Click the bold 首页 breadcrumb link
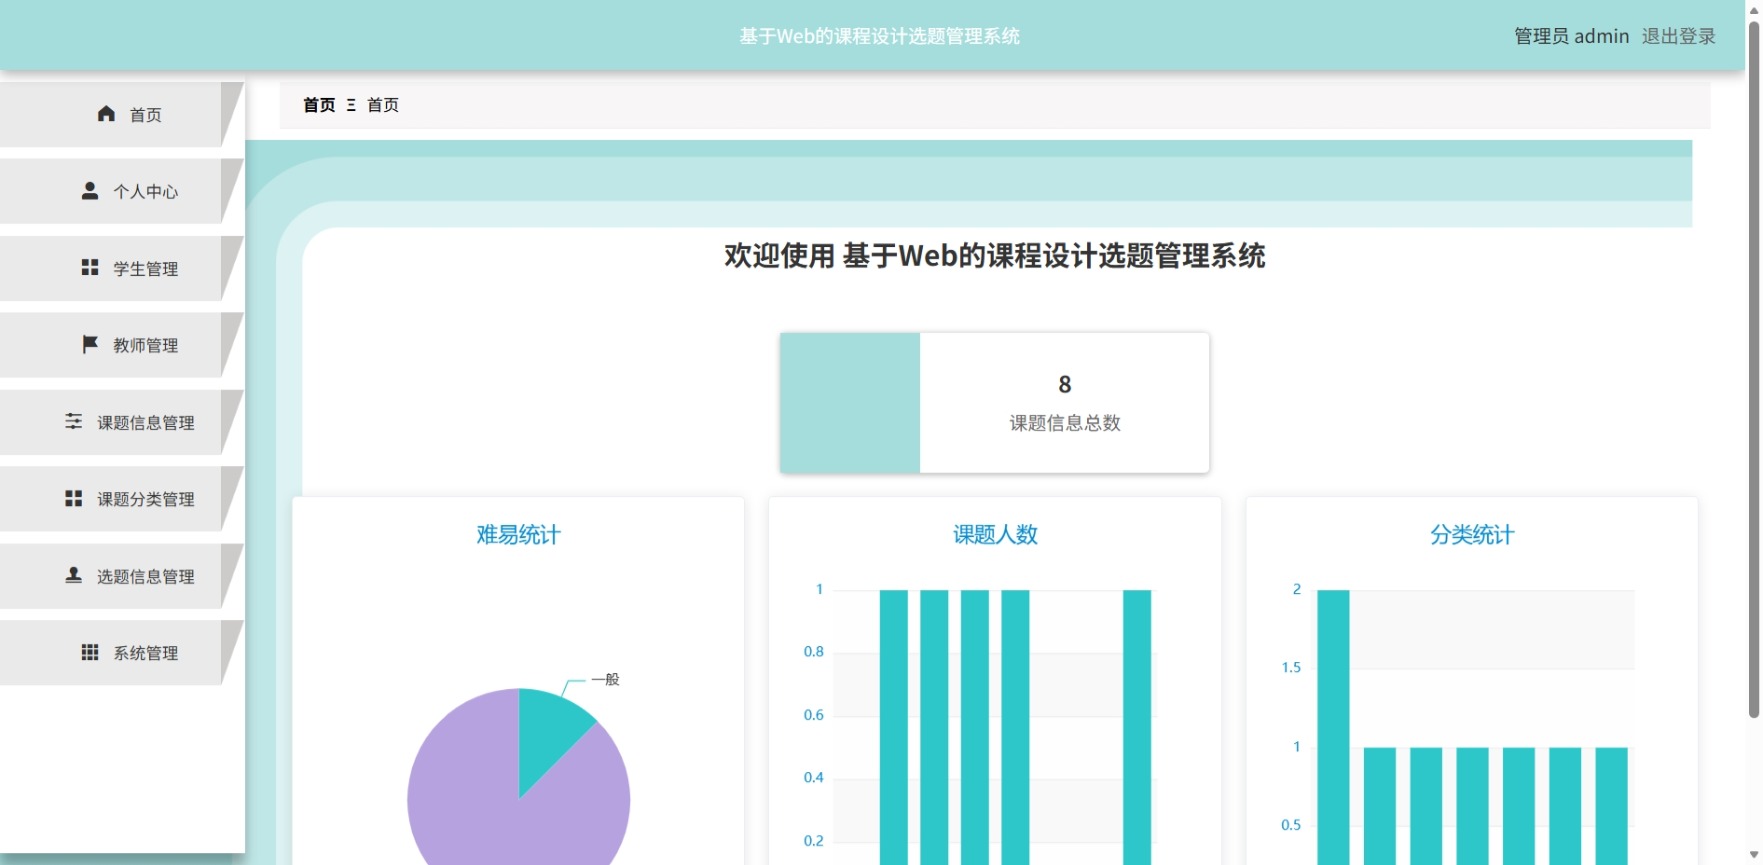The width and height of the screenshot is (1763, 865). (x=319, y=105)
